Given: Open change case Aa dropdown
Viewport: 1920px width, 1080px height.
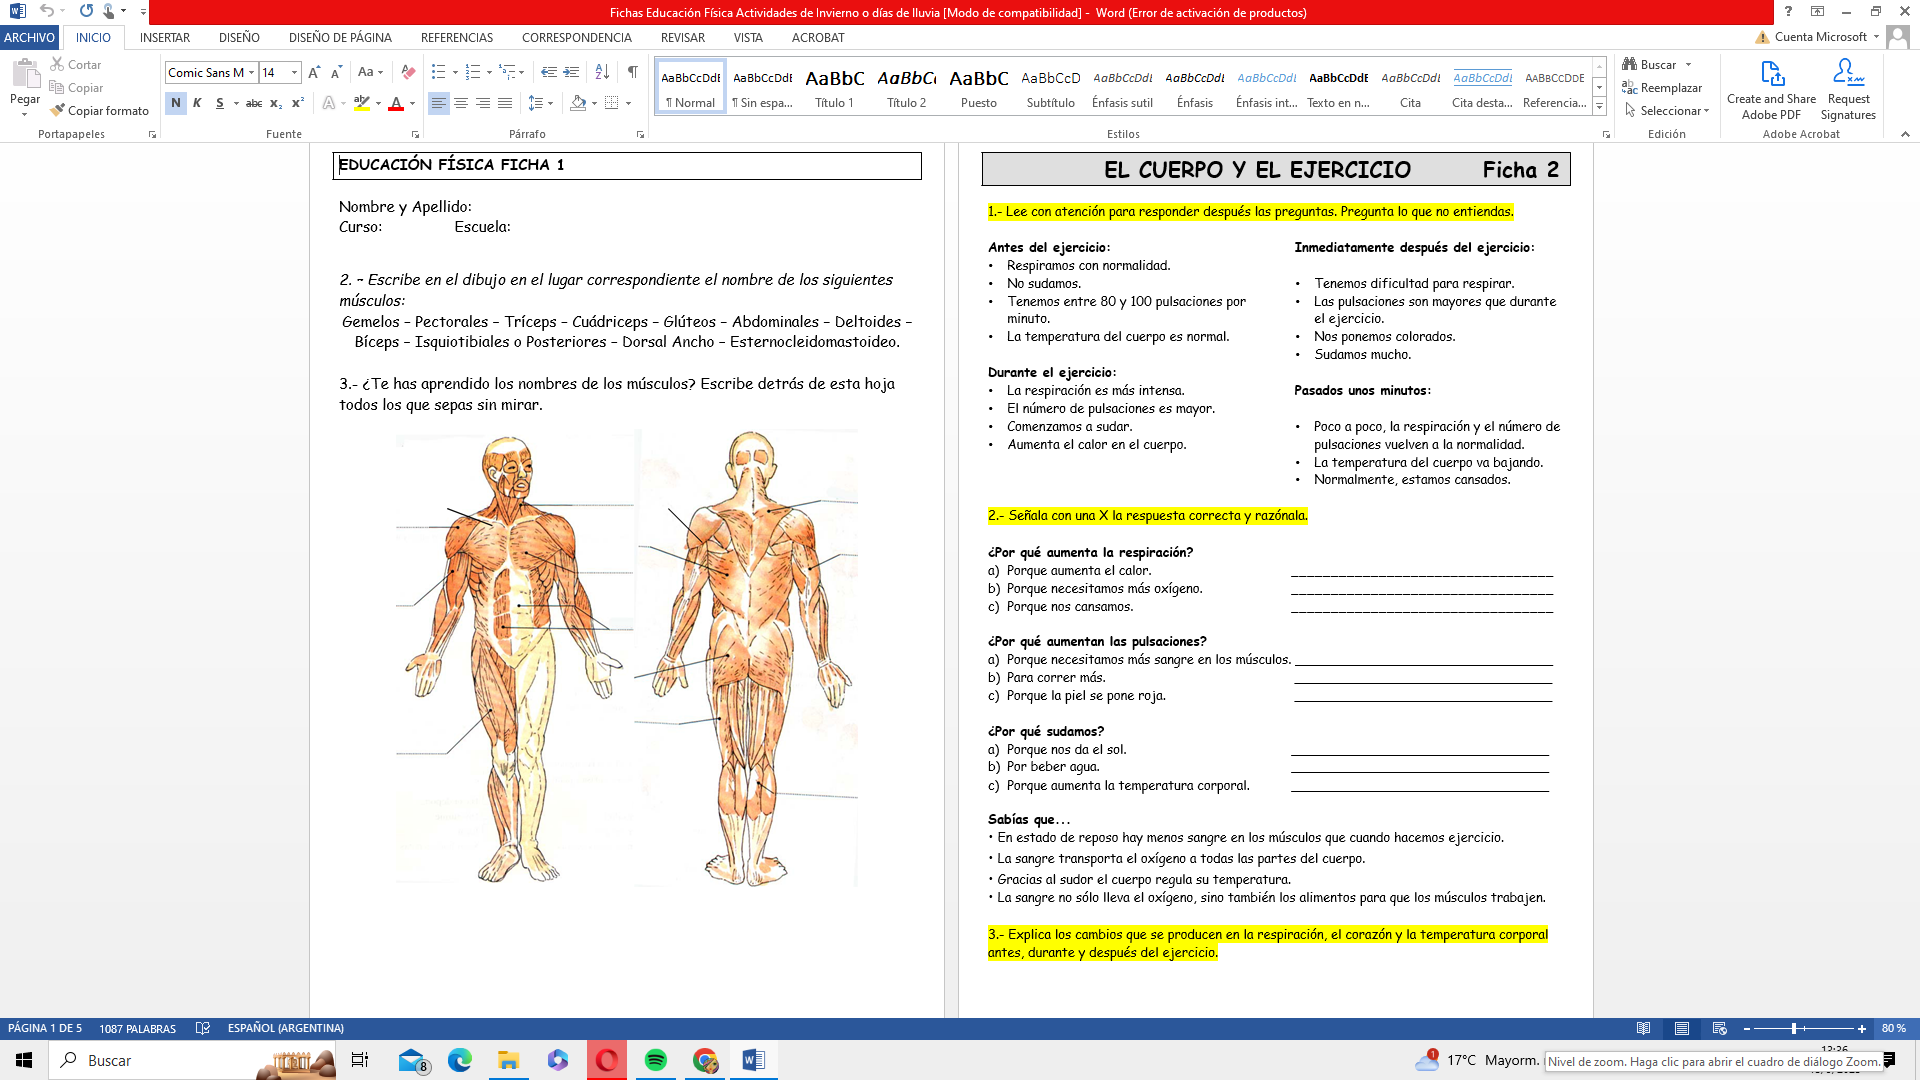Looking at the screenshot, I should pos(370,72).
